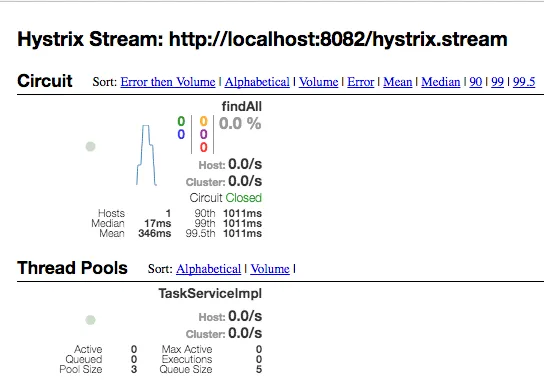Click the TaskServiceImpl pool health circle
The height and width of the screenshot is (391, 544).
pos(91,320)
